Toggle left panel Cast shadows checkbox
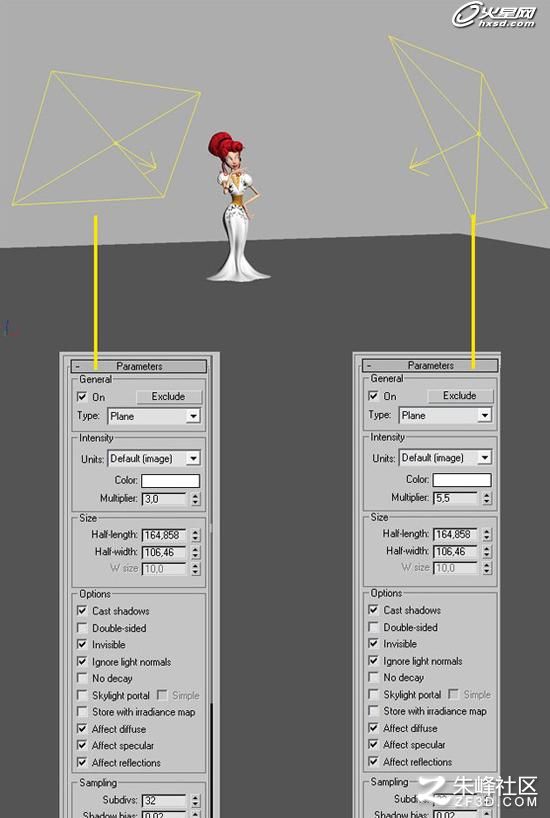Viewport: 550px width, 818px height. (82, 610)
